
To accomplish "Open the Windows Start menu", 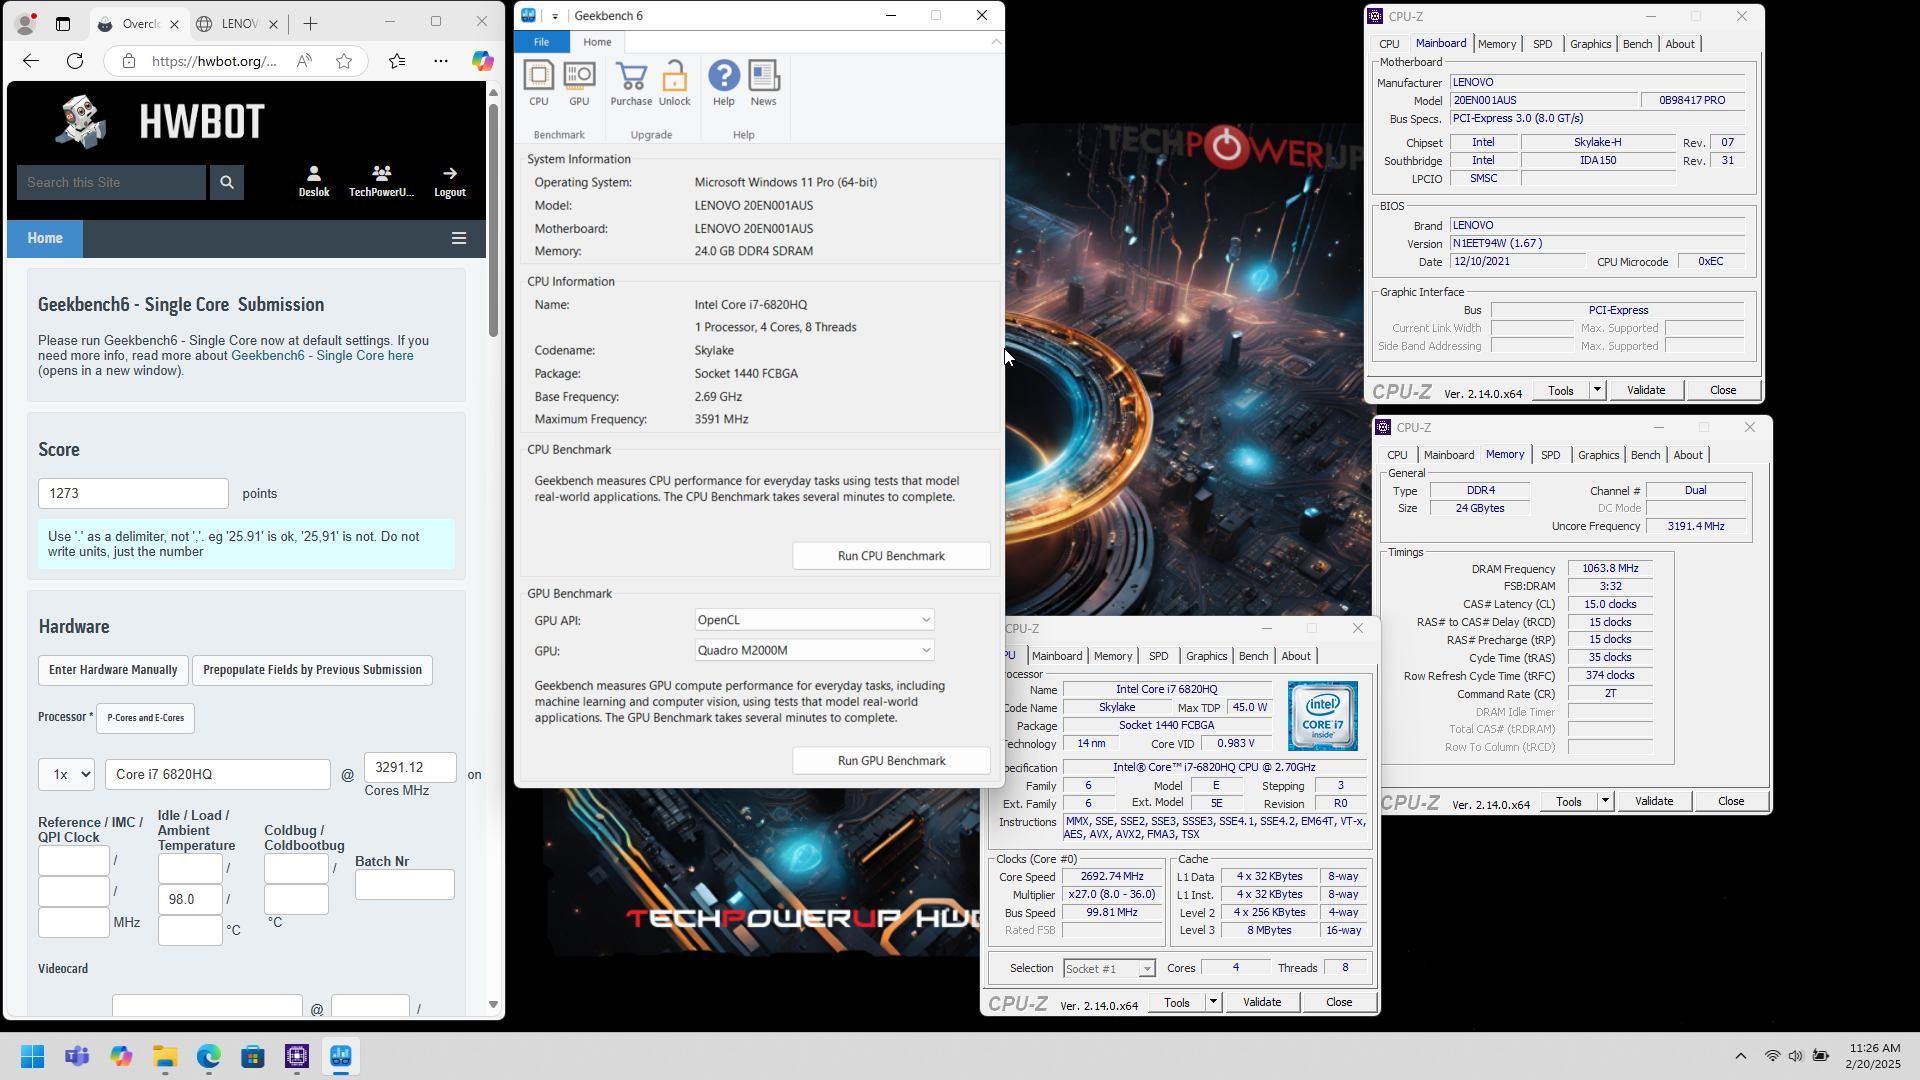I will click(32, 1056).
